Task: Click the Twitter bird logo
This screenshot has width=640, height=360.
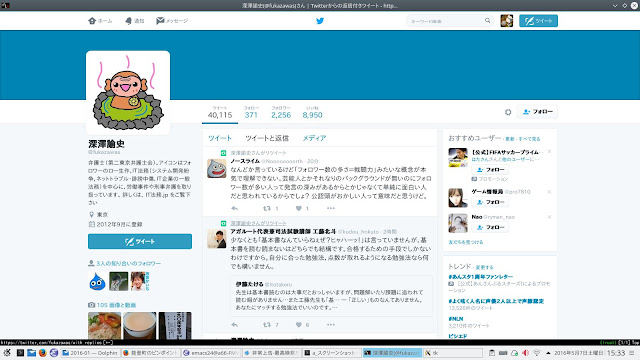Action: pyautogui.click(x=320, y=21)
